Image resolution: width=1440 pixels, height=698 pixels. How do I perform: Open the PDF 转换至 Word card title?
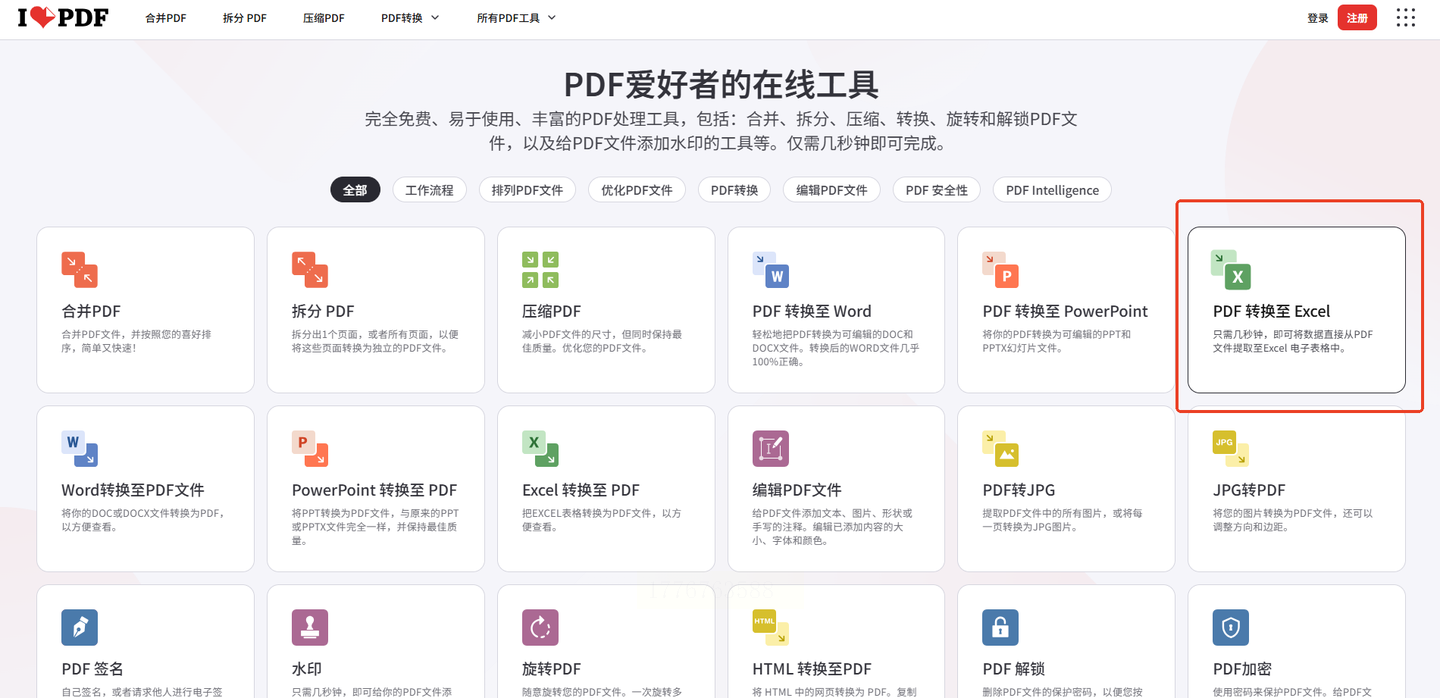click(x=812, y=311)
